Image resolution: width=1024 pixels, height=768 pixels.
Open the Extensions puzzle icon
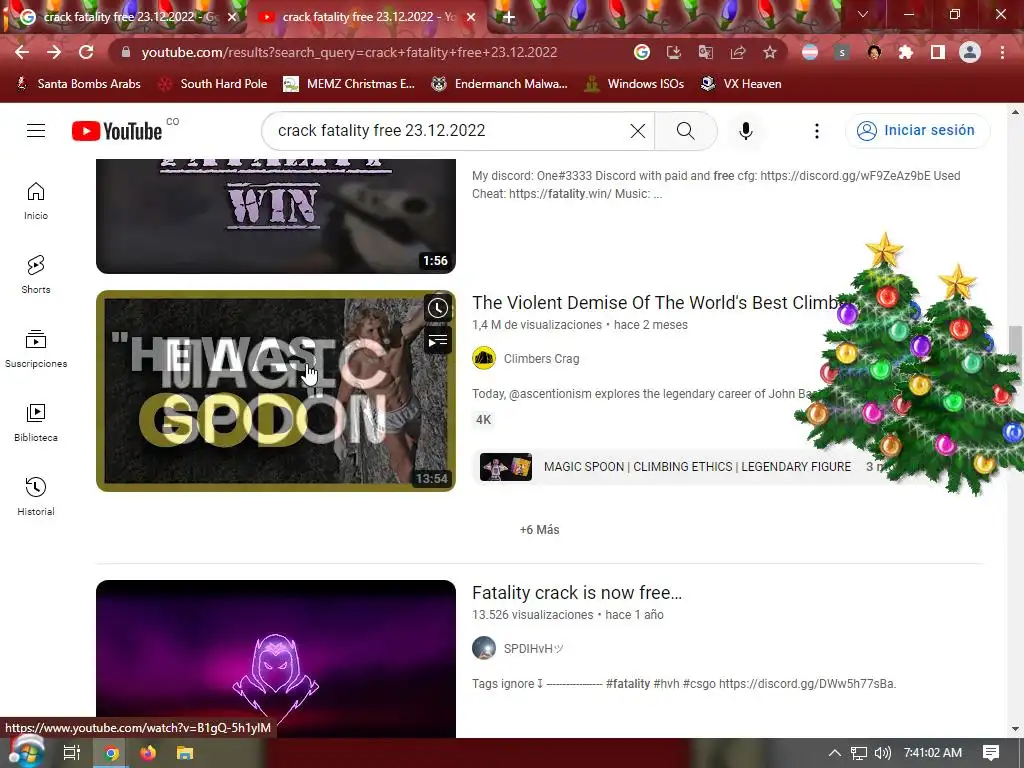coord(906,52)
